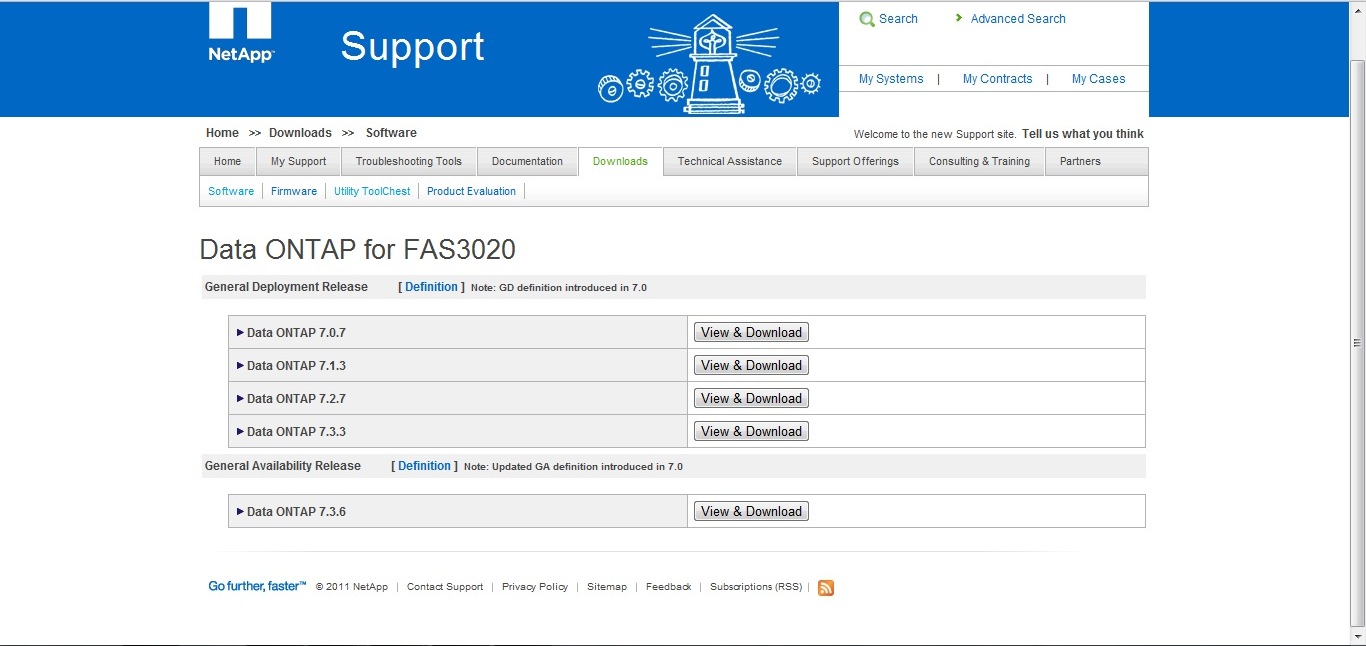Click the Support title in the banner
The image size is (1366, 646).
tap(412, 47)
